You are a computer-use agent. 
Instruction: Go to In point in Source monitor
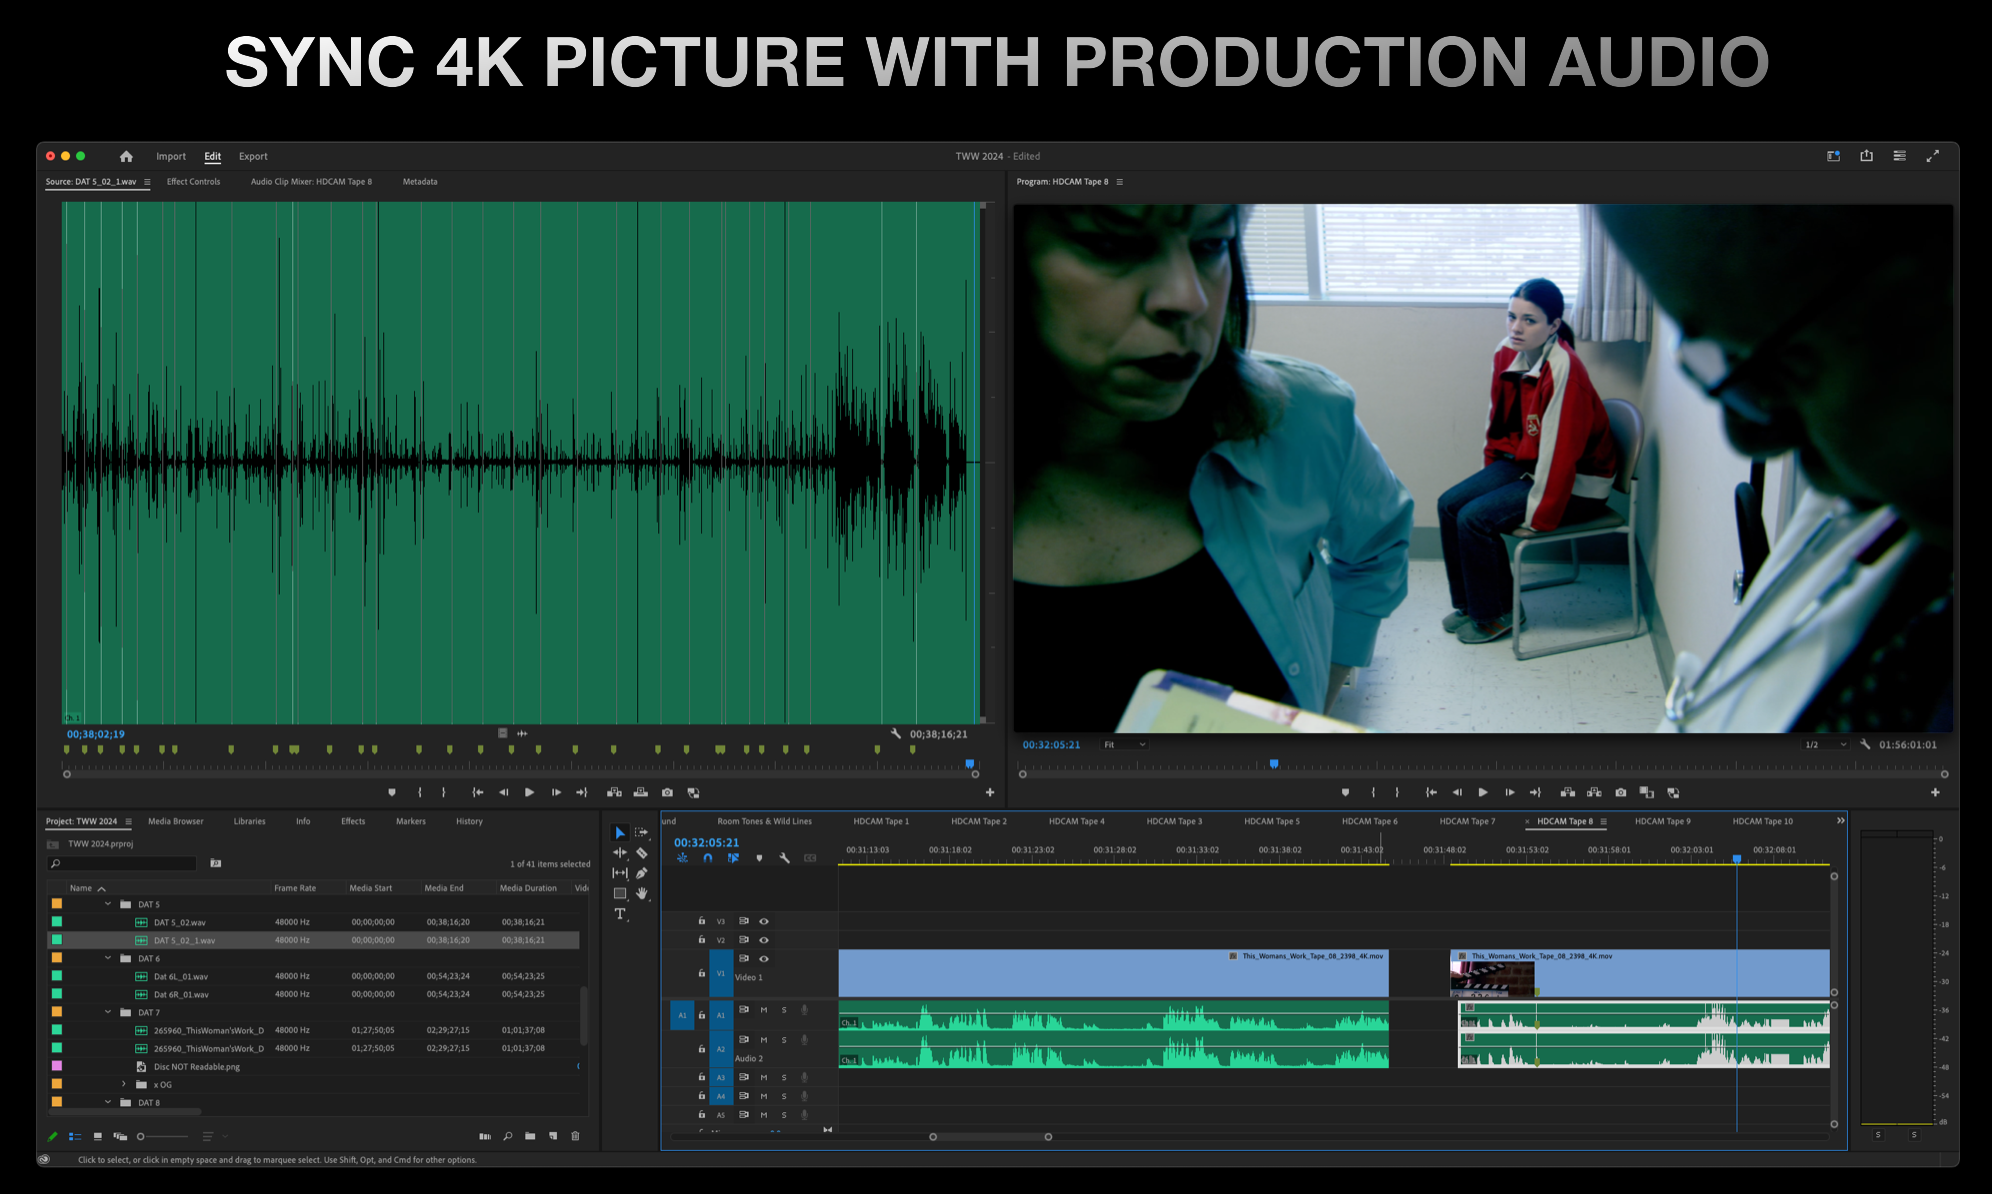tap(478, 792)
